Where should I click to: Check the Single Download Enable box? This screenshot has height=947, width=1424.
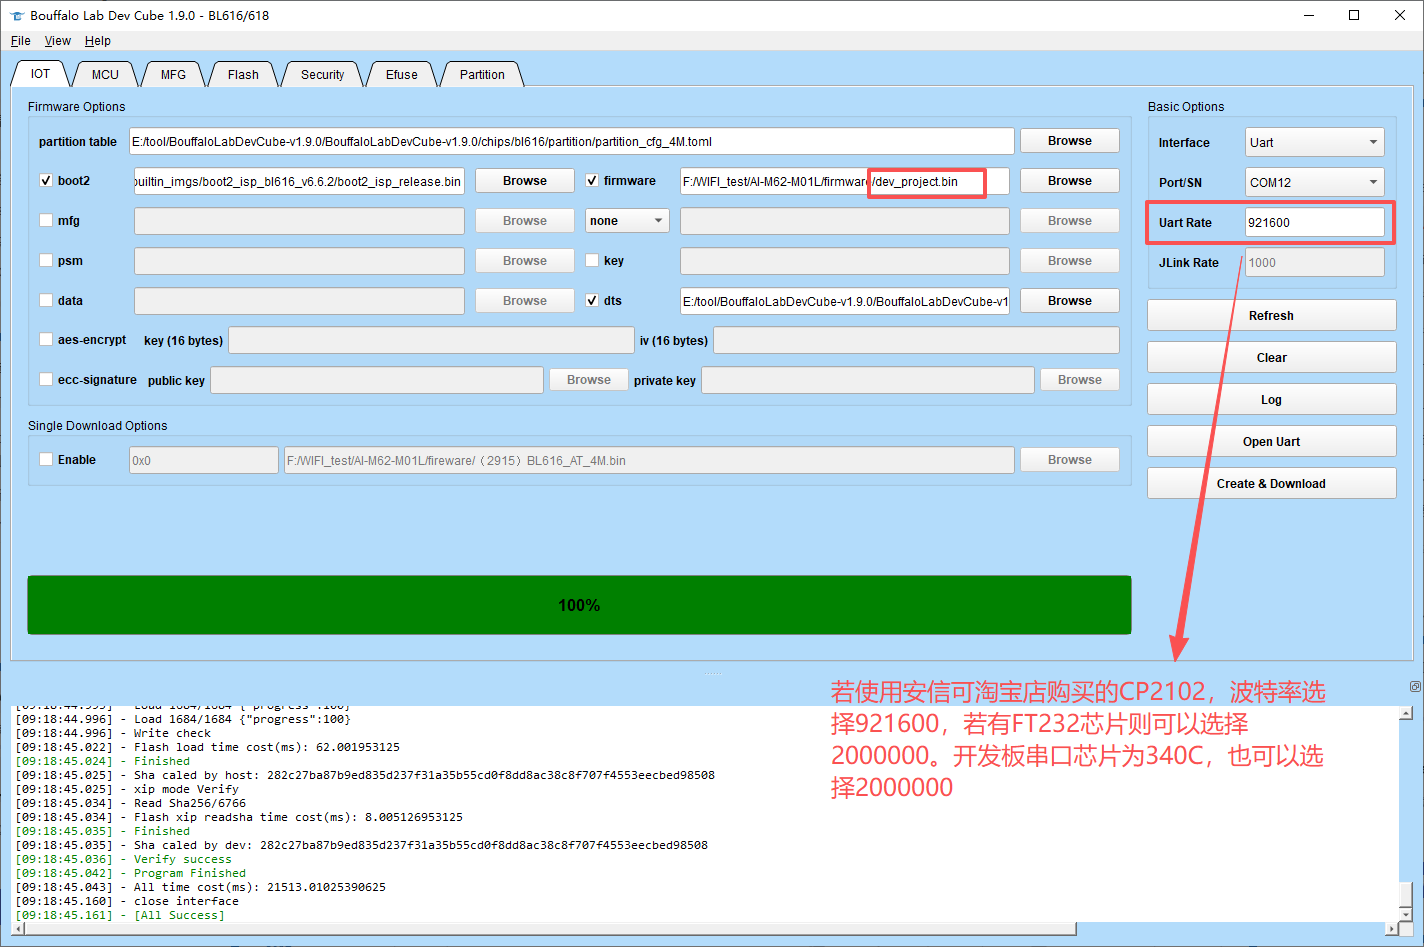point(46,460)
